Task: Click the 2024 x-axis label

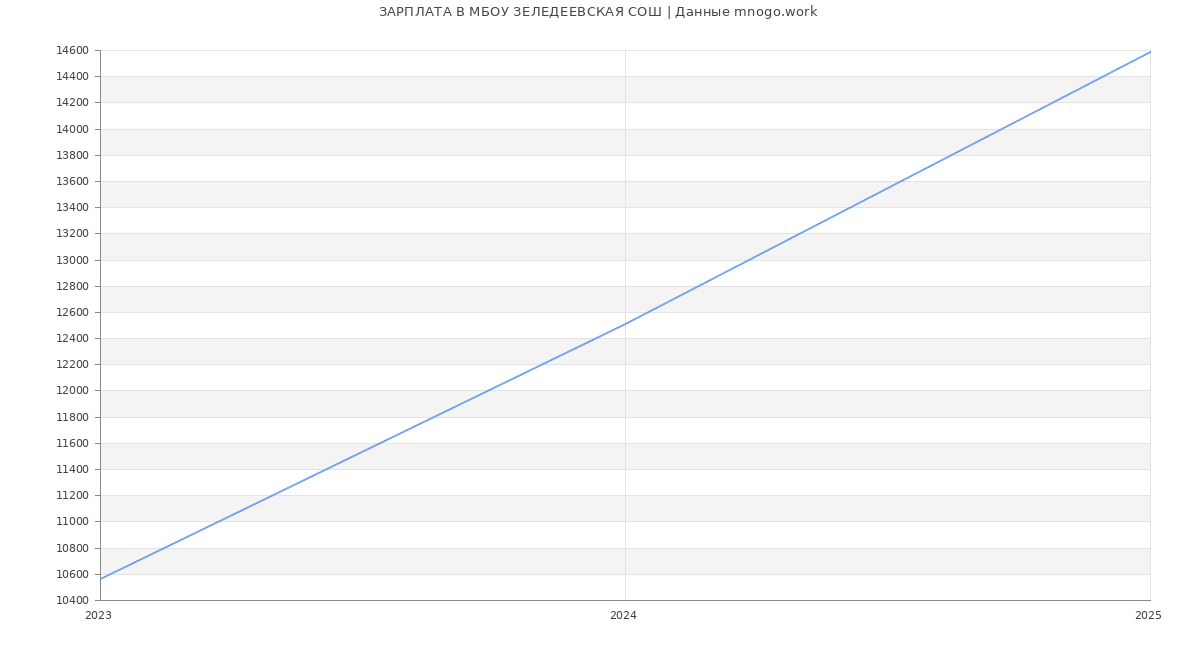Action: point(623,616)
